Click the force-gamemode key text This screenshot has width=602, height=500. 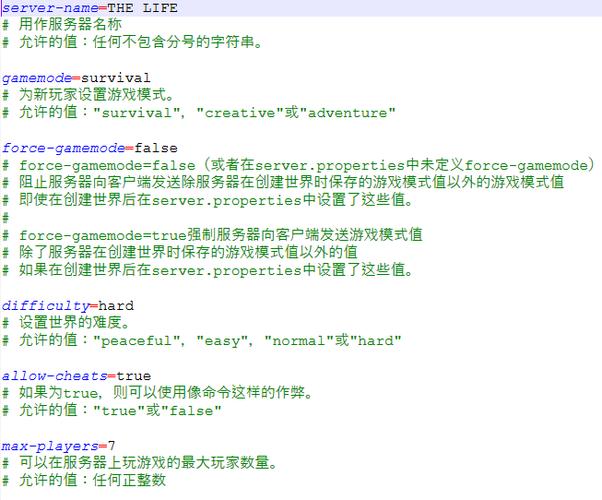[64, 148]
